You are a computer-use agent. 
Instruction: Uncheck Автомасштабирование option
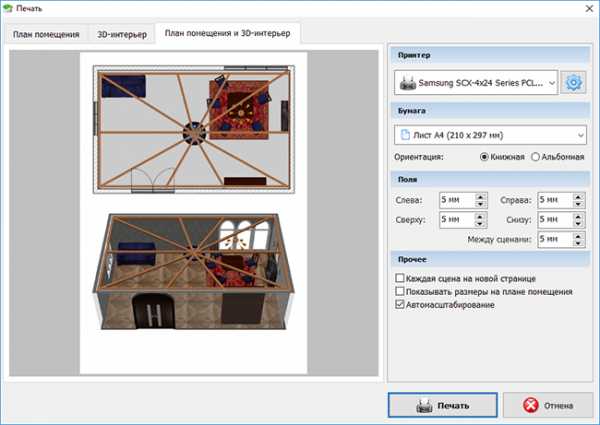tap(401, 304)
